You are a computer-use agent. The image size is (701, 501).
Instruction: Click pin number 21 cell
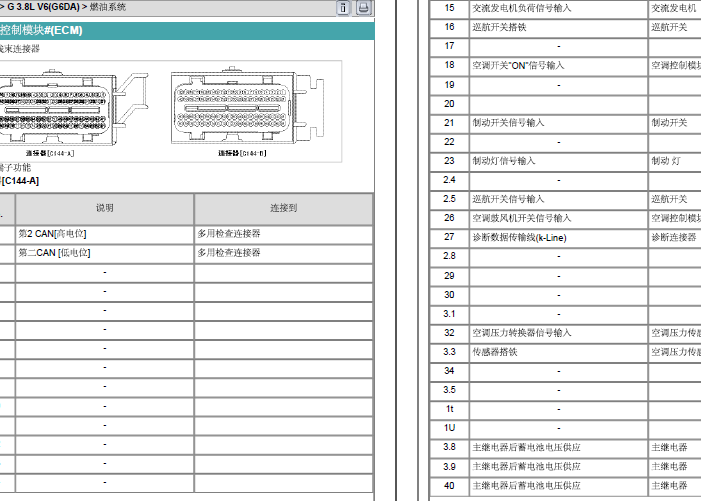pos(449,123)
